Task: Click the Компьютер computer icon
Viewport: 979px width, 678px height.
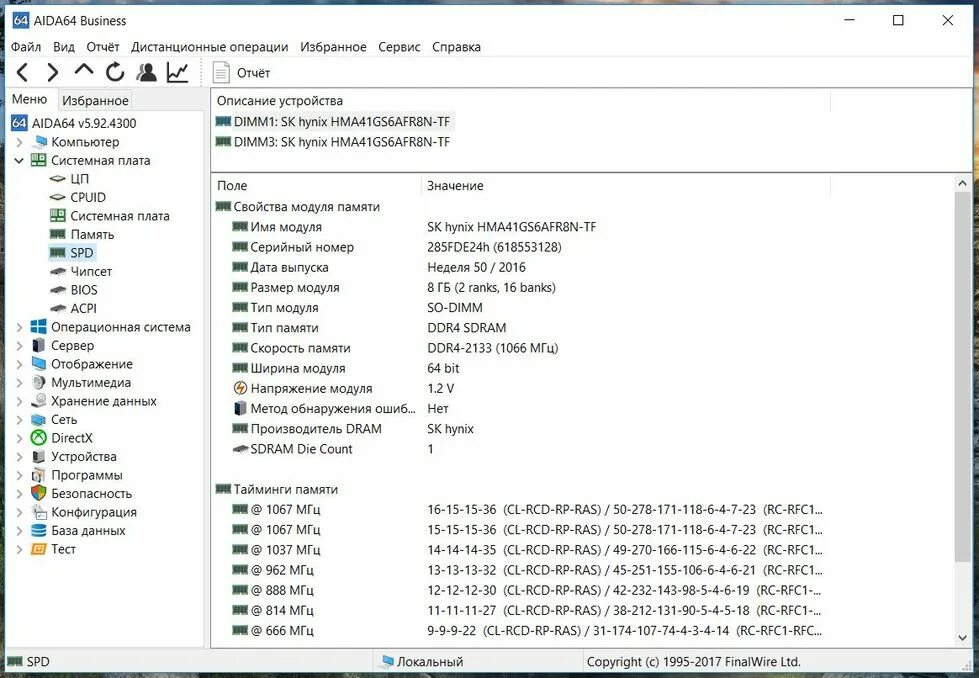Action: [39, 142]
